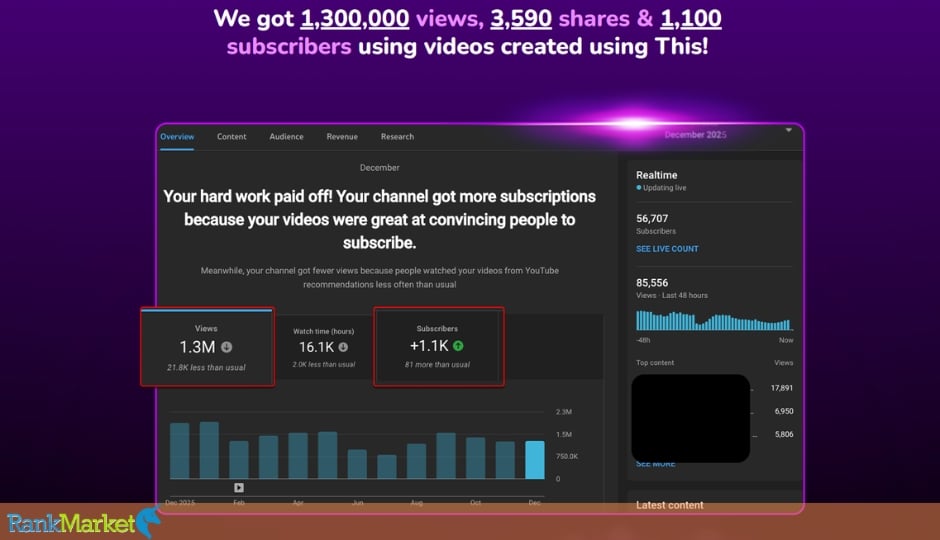
Task: Click the Views down-arrow indicator icon
Action: pos(227,347)
